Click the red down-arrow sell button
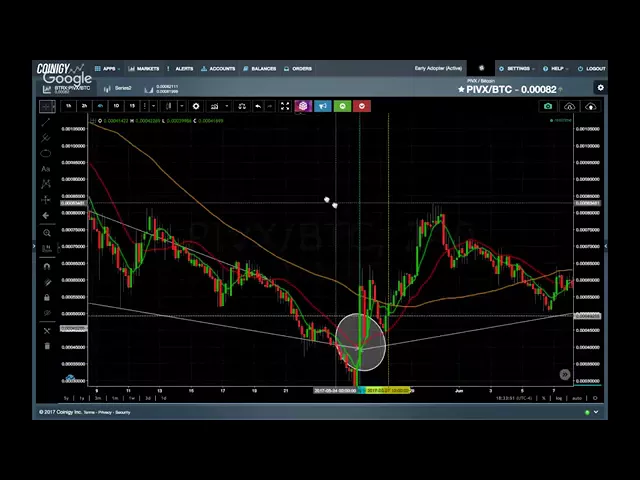 point(362,106)
